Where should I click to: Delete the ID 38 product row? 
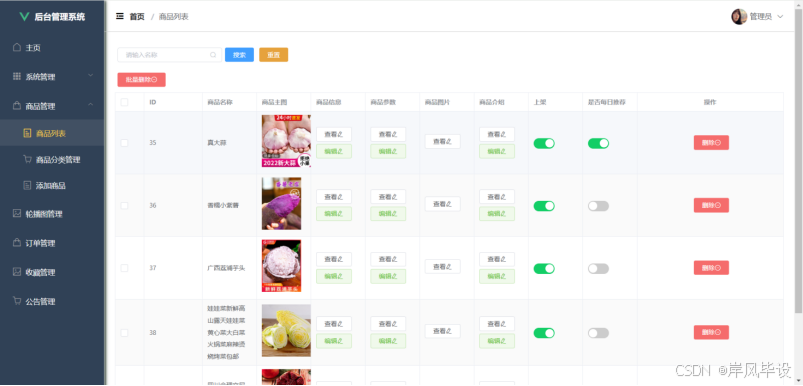(711, 332)
